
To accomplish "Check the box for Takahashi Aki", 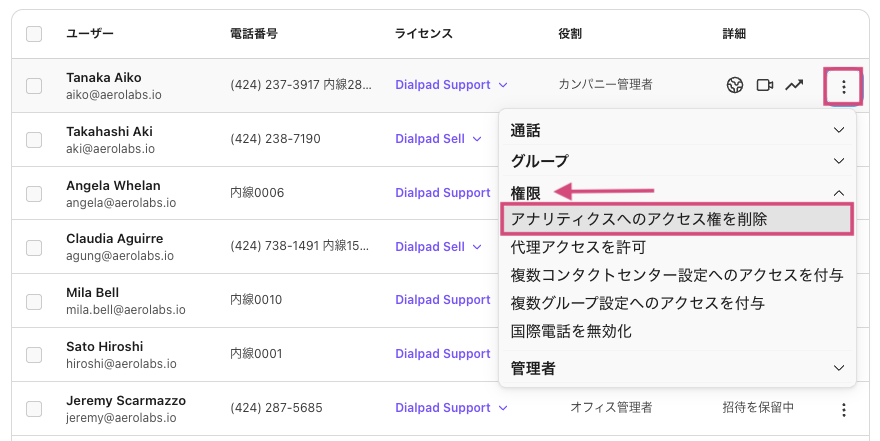I will tap(34, 139).
